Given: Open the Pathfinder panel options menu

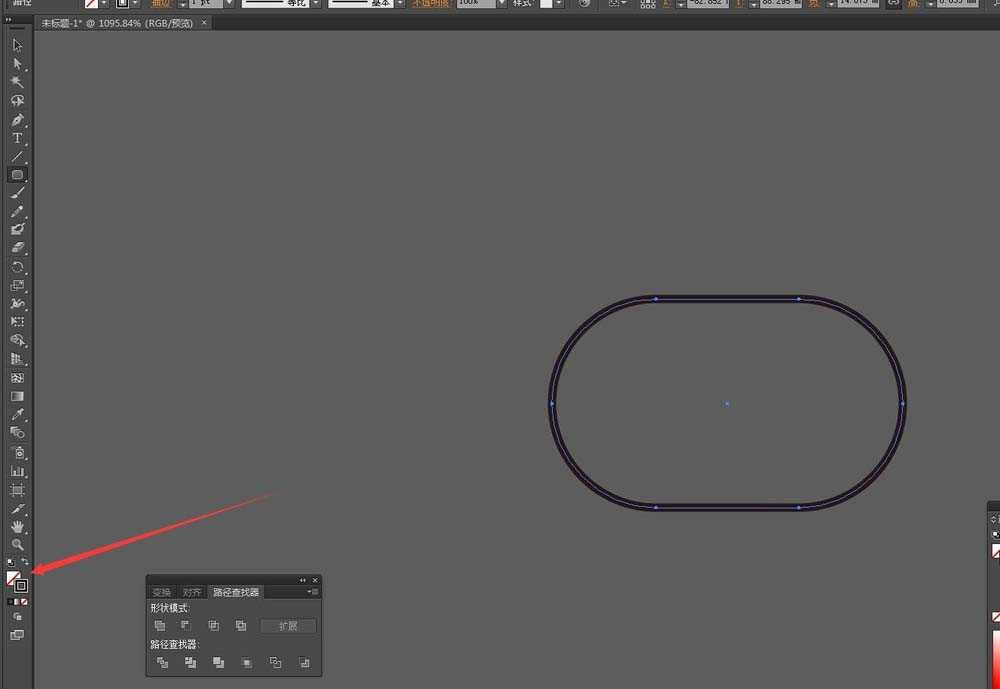Looking at the screenshot, I should click(313, 592).
